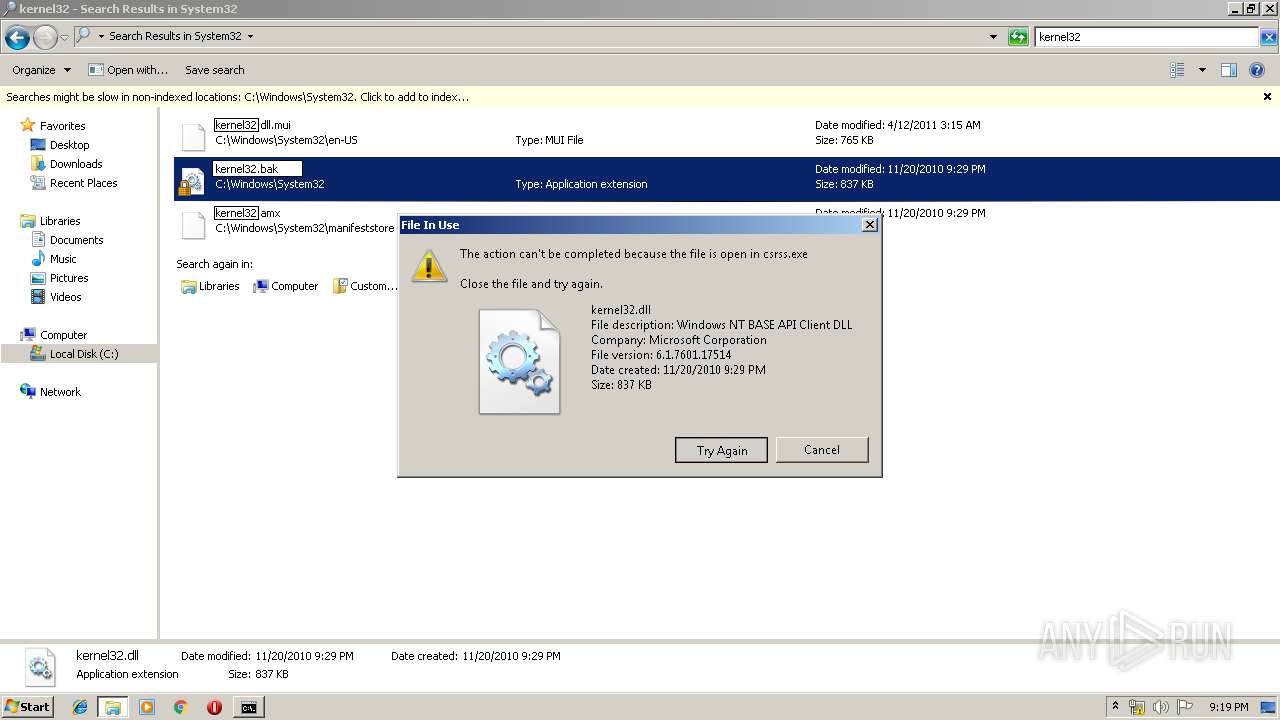Open Pictures library in navigation pane

(69, 278)
